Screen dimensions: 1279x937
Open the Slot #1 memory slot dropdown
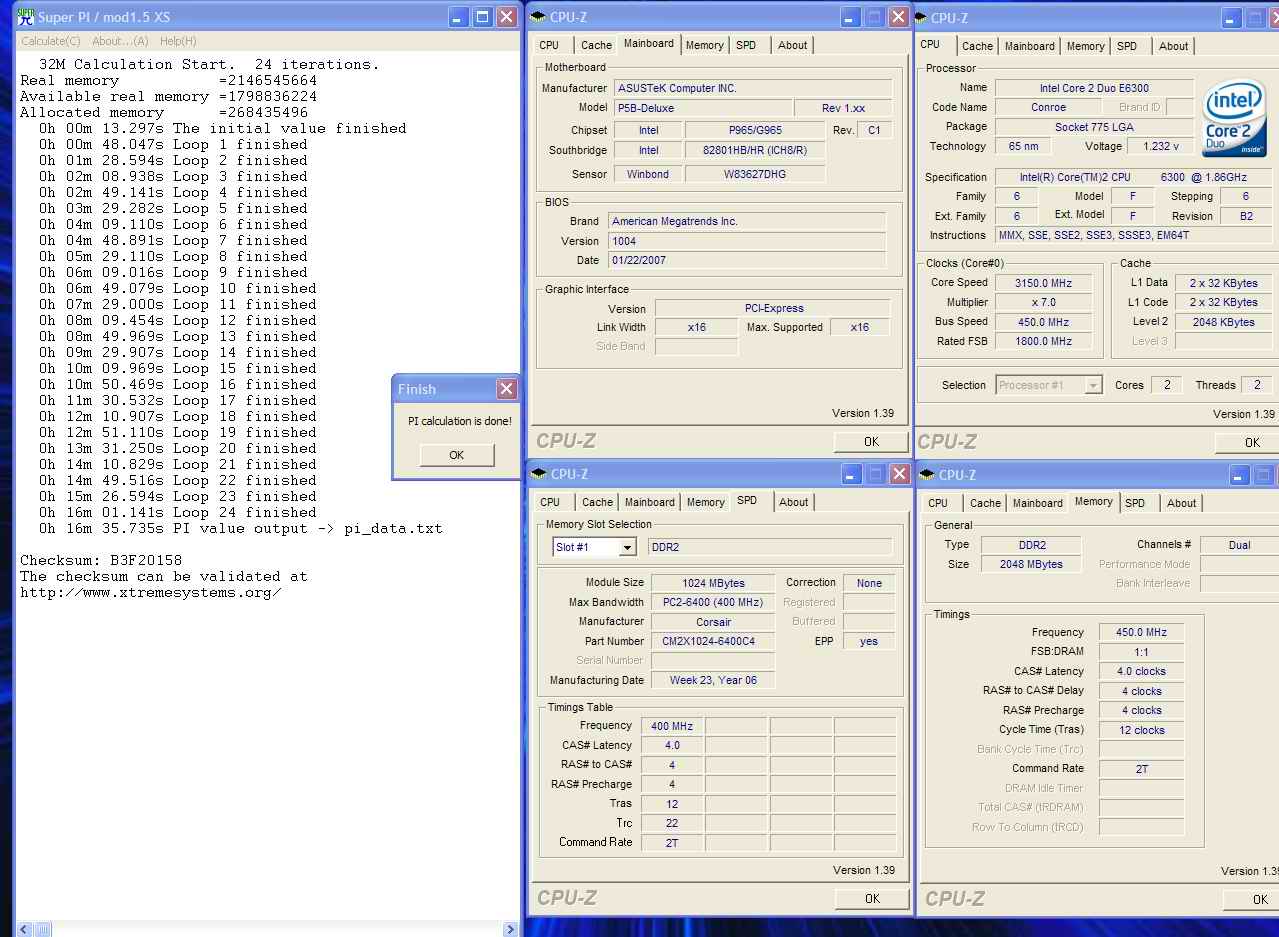click(x=627, y=547)
